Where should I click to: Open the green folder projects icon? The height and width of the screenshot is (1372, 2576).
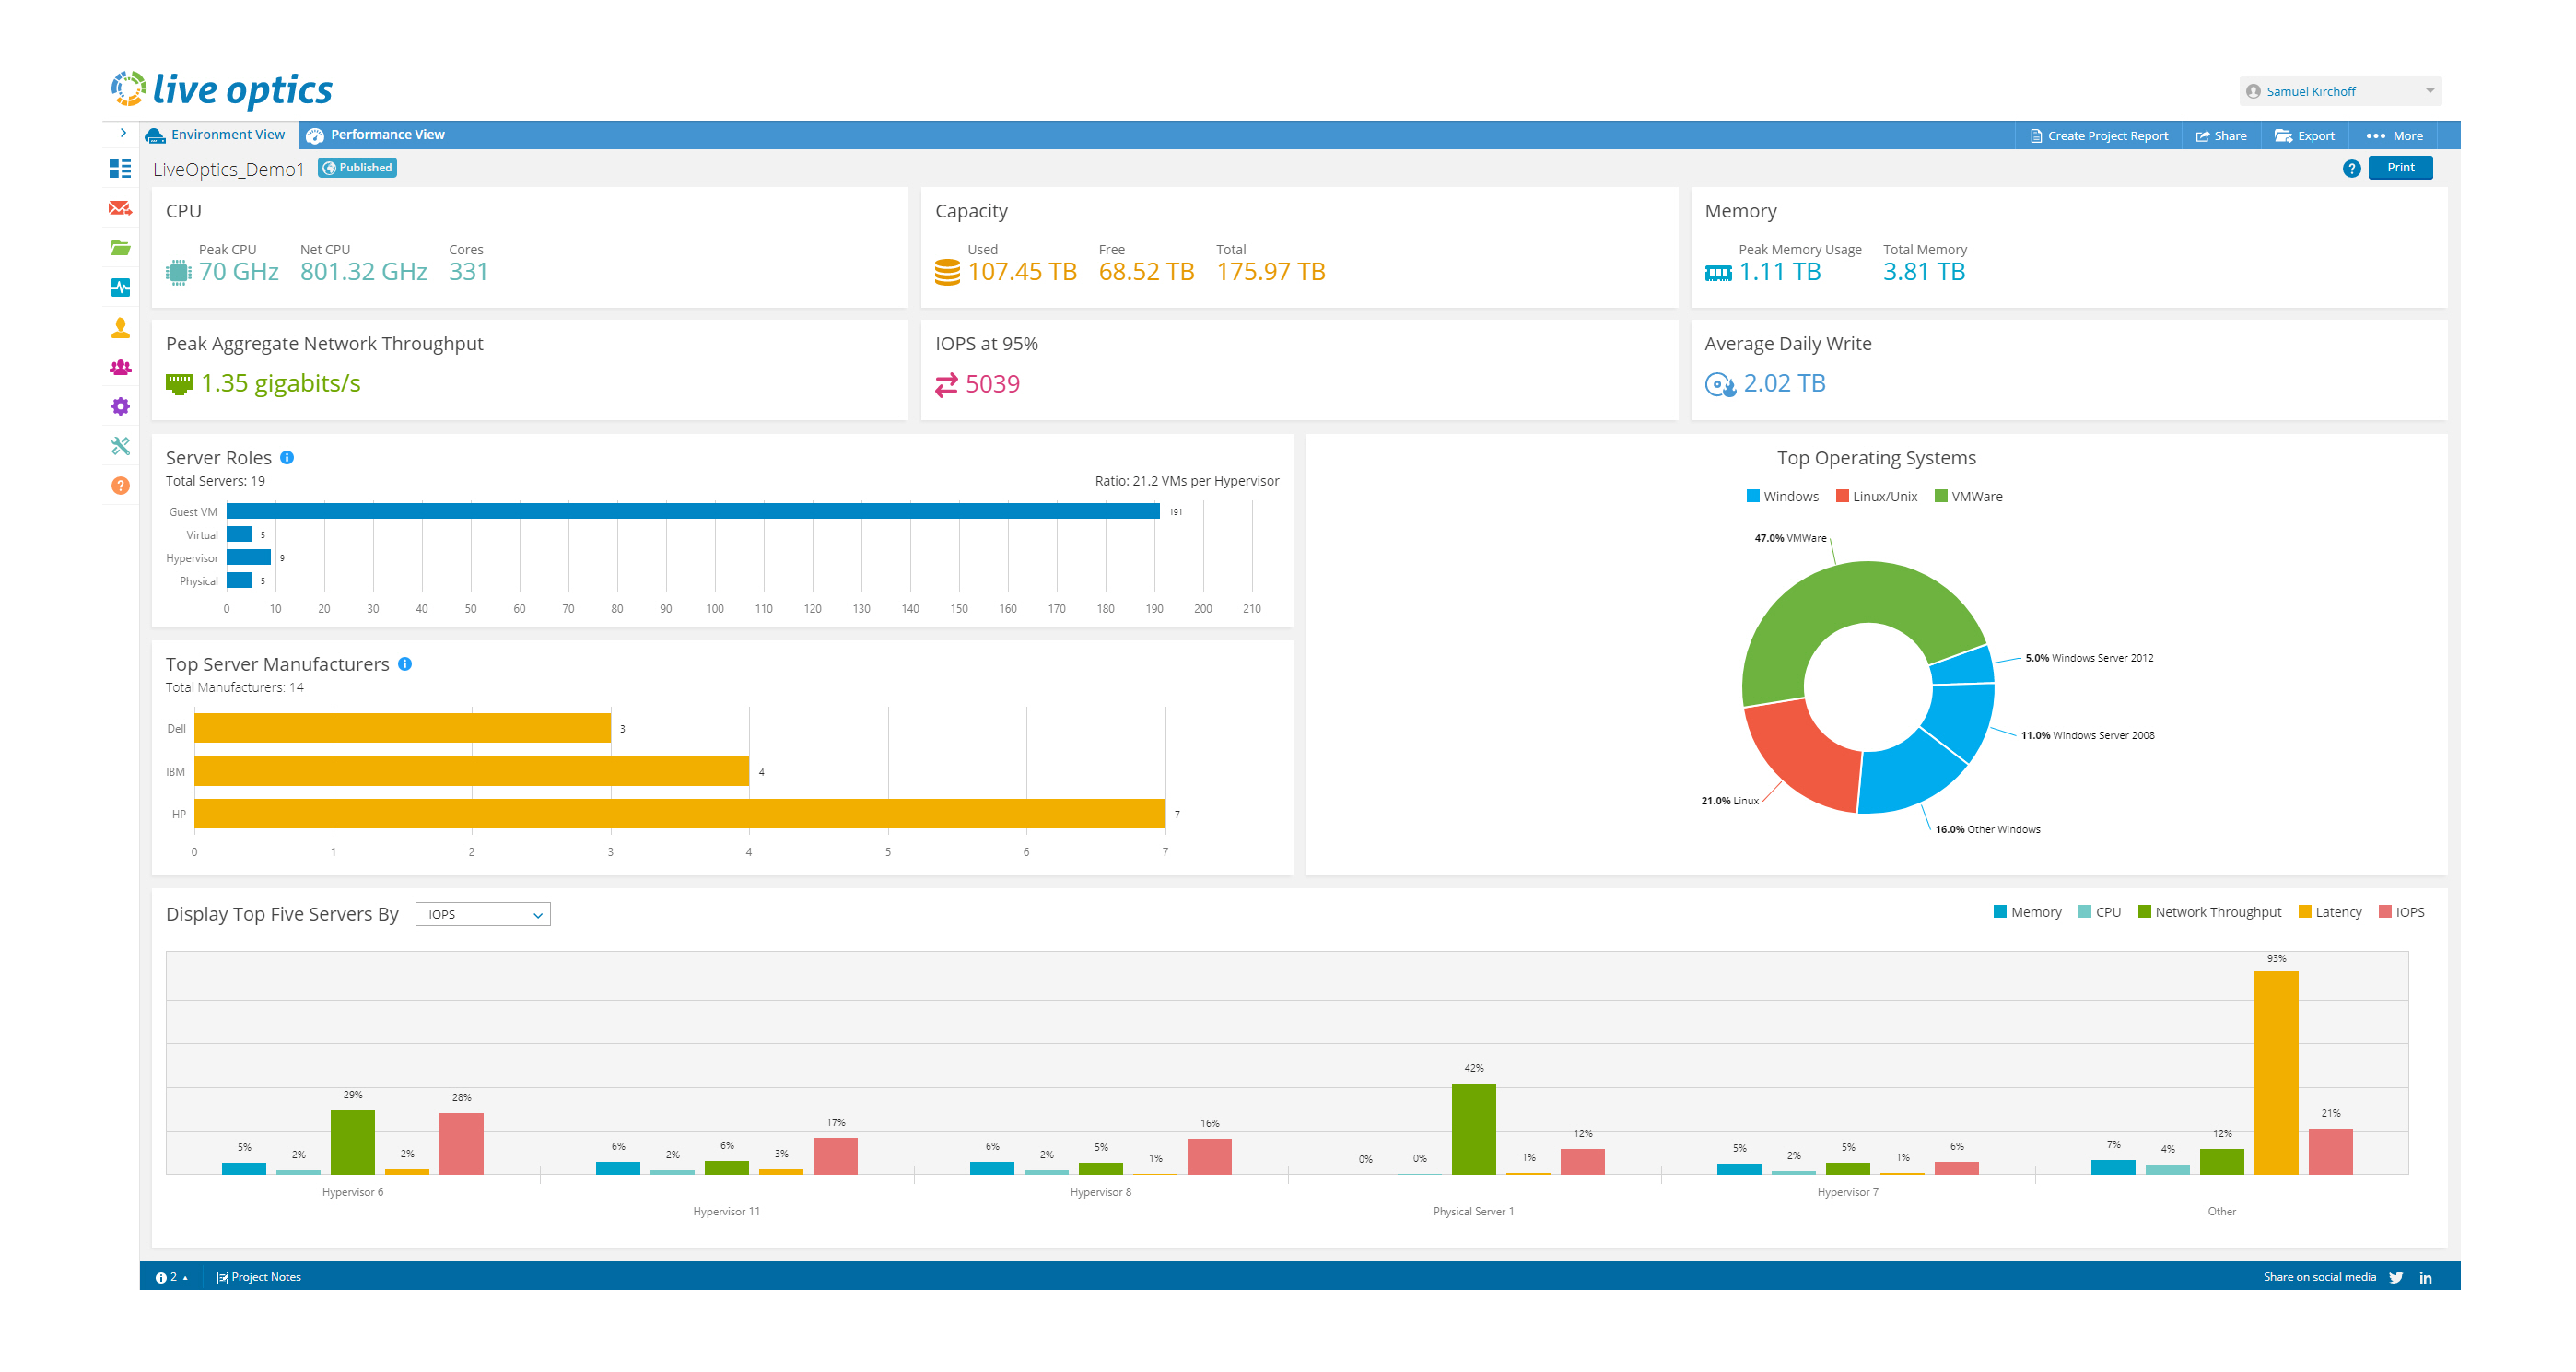(x=120, y=248)
